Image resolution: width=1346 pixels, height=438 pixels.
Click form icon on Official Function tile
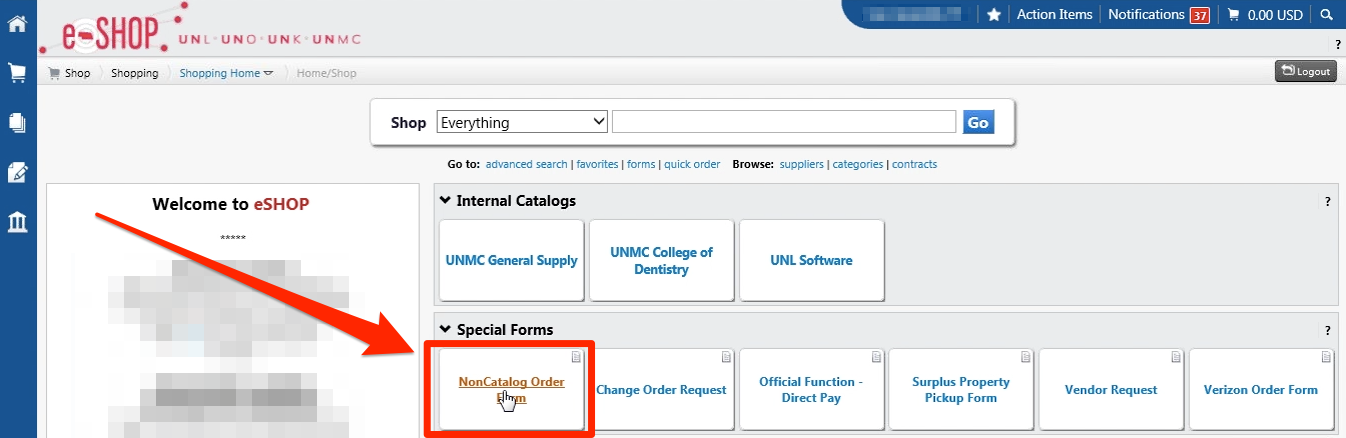point(875,357)
